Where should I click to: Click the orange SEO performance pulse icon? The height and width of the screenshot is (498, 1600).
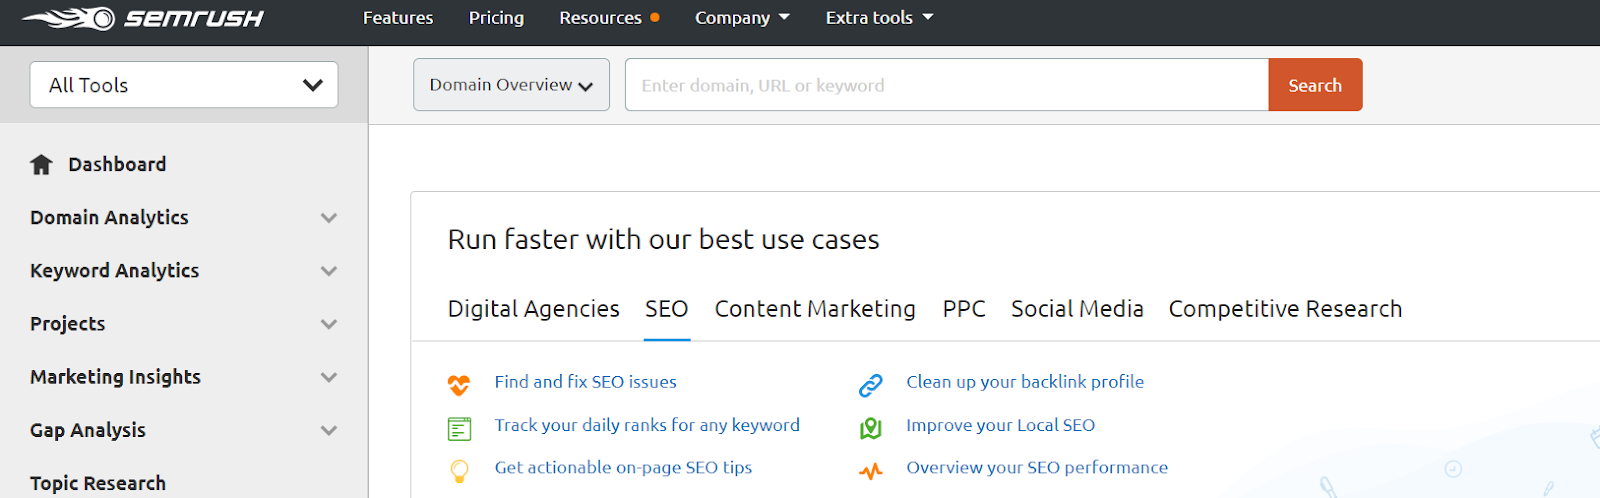point(871,471)
